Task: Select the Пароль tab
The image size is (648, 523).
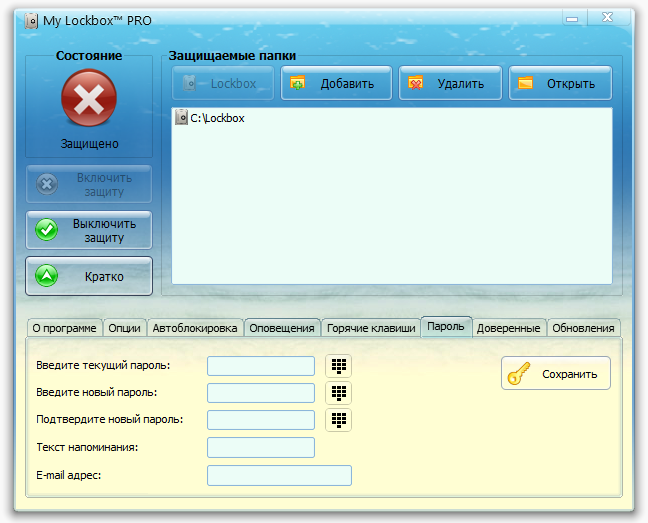Action: click(x=446, y=327)
